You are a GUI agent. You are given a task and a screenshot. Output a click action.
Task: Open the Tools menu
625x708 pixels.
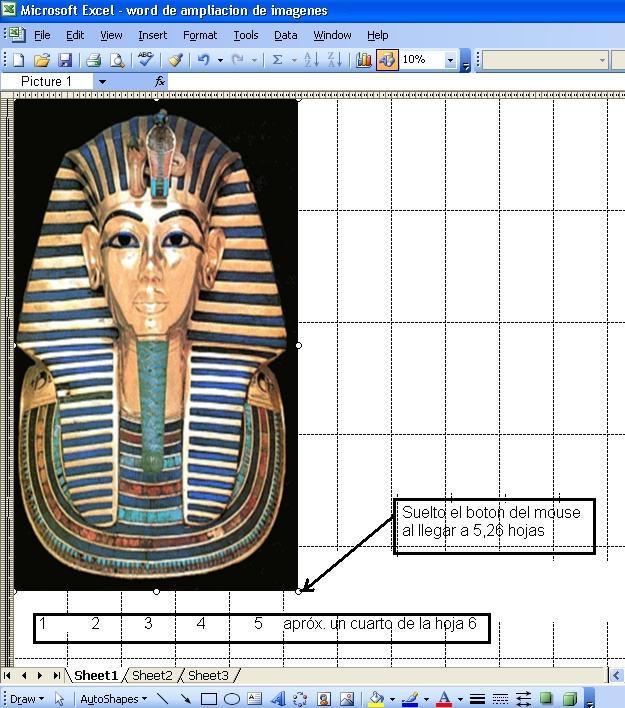[246, 35]
